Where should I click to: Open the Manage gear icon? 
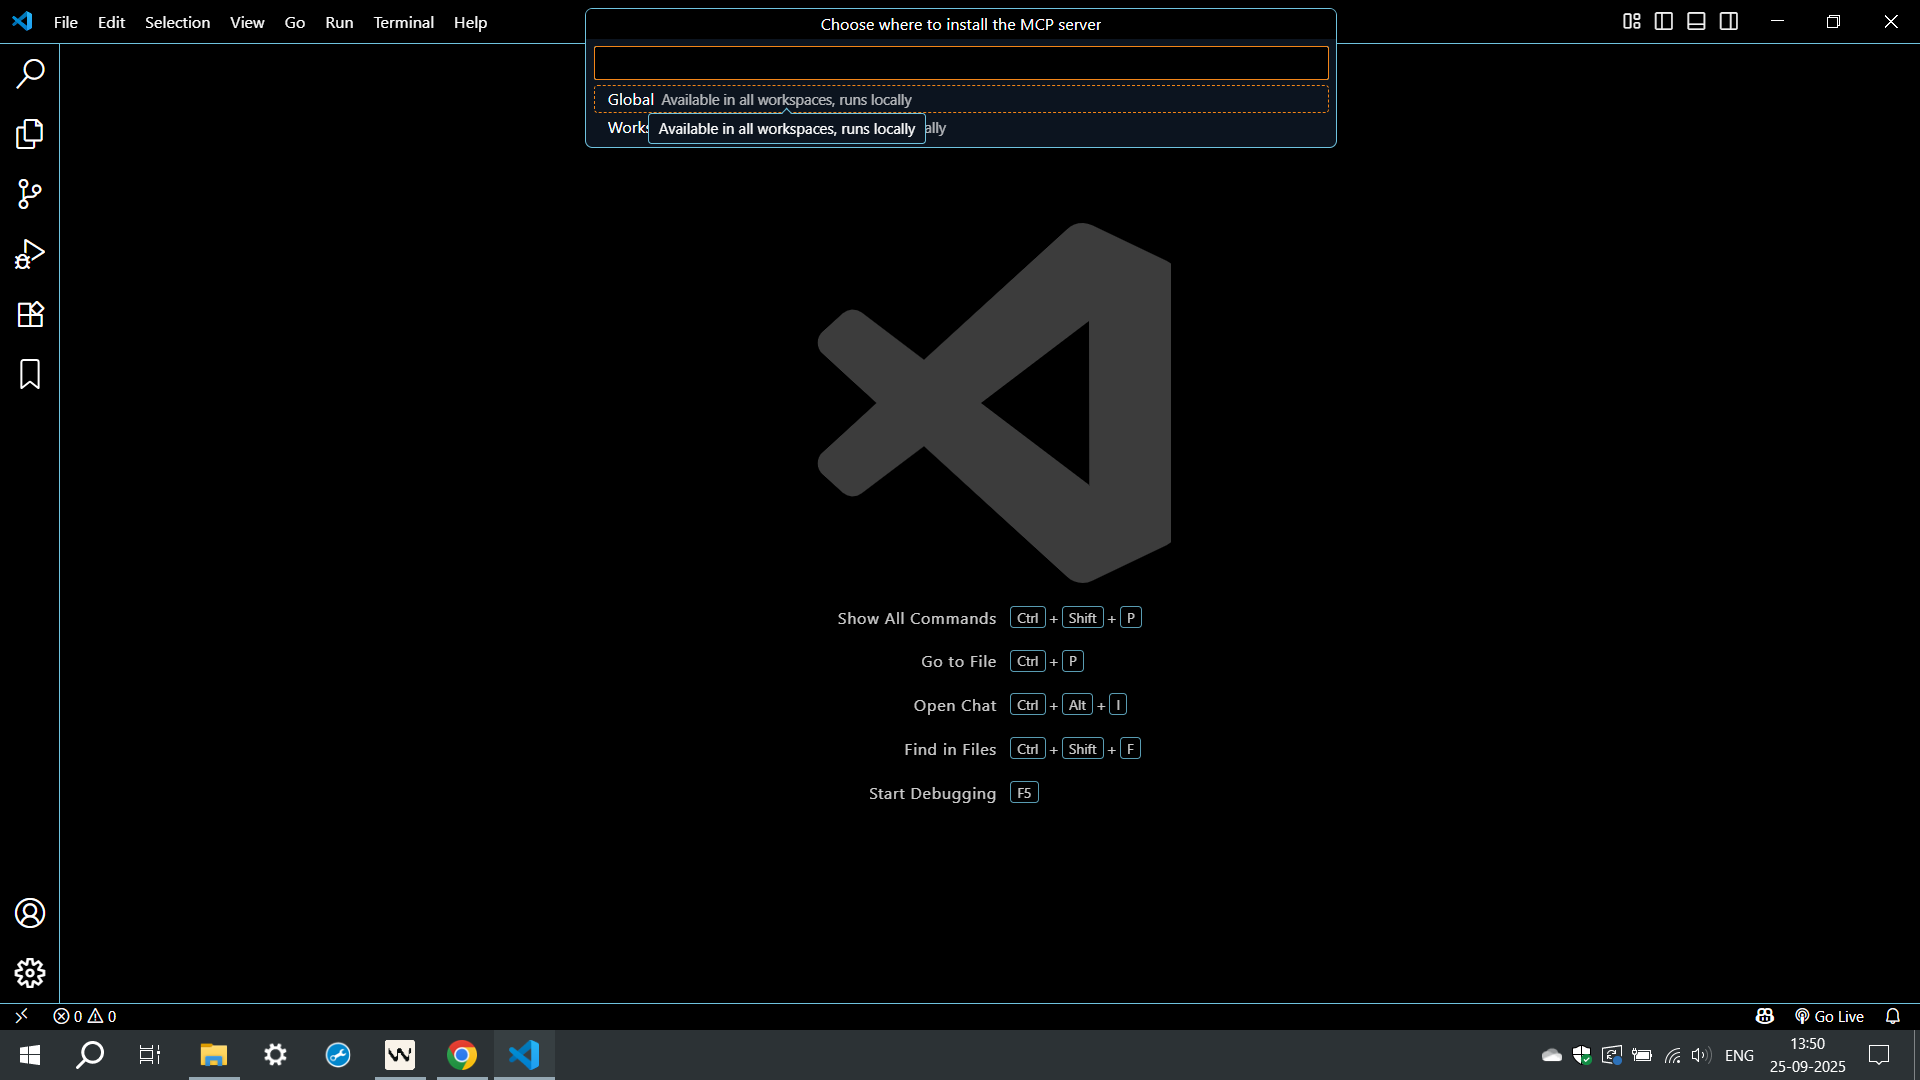[30, 973]
